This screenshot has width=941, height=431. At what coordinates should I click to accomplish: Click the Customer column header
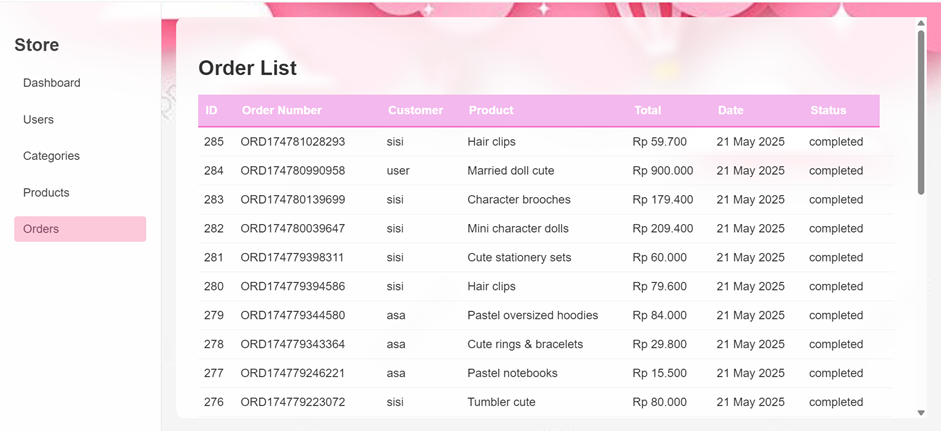[x=415, y=110]
